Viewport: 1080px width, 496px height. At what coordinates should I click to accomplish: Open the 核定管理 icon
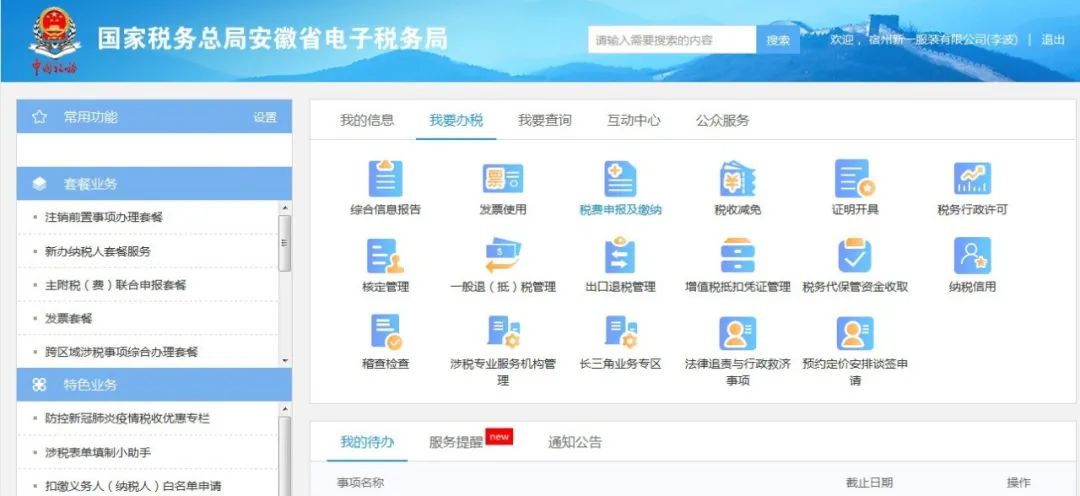pyautogui.click(x=385, y=256)
